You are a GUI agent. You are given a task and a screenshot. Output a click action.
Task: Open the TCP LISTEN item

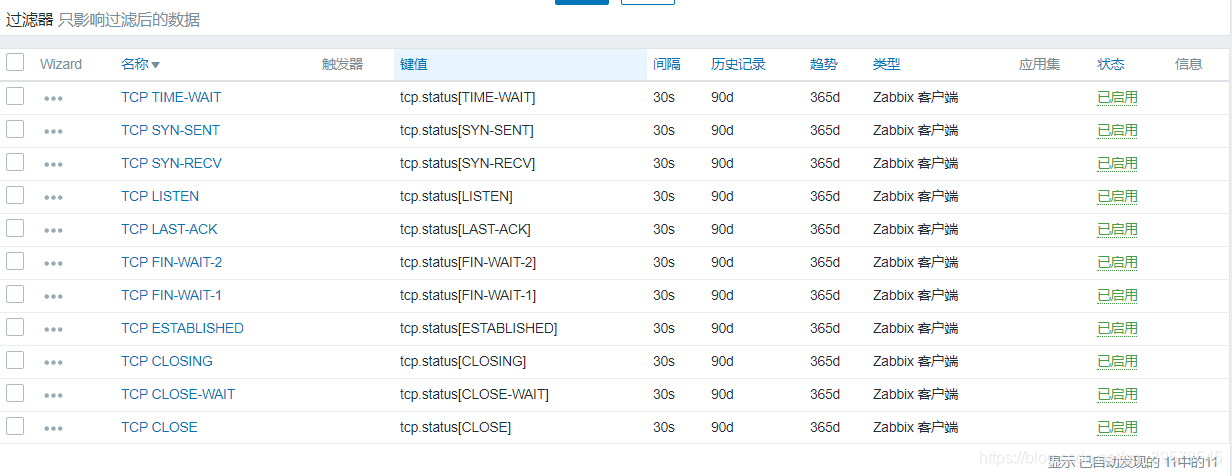coord(160,196)
